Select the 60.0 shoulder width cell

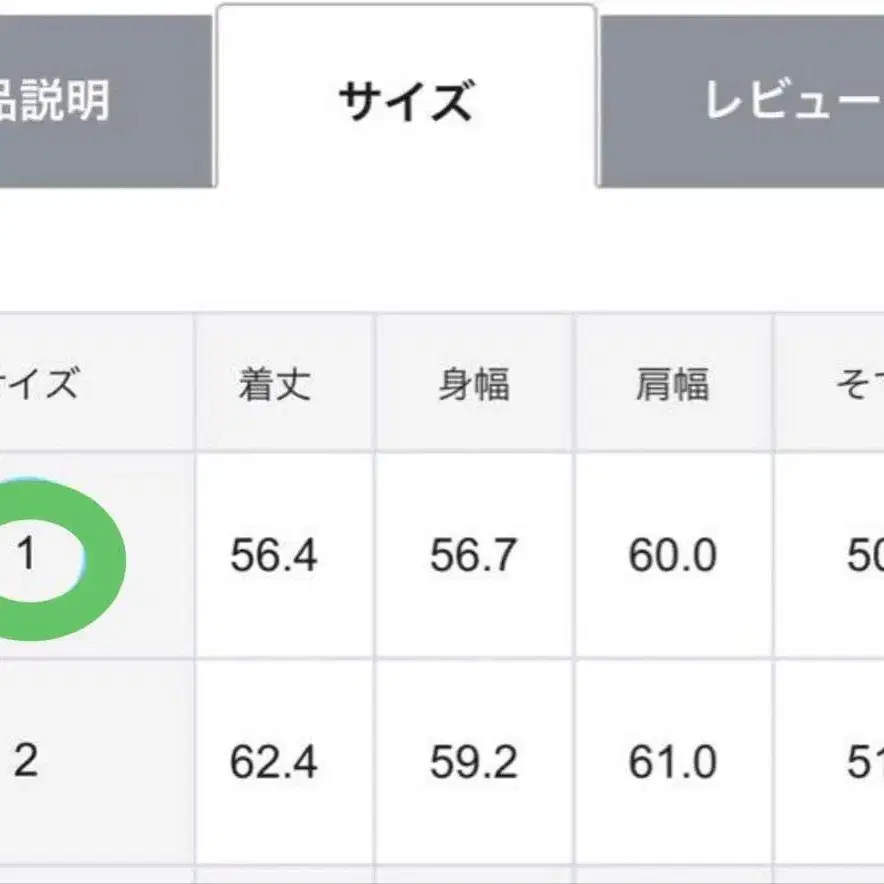672,556
